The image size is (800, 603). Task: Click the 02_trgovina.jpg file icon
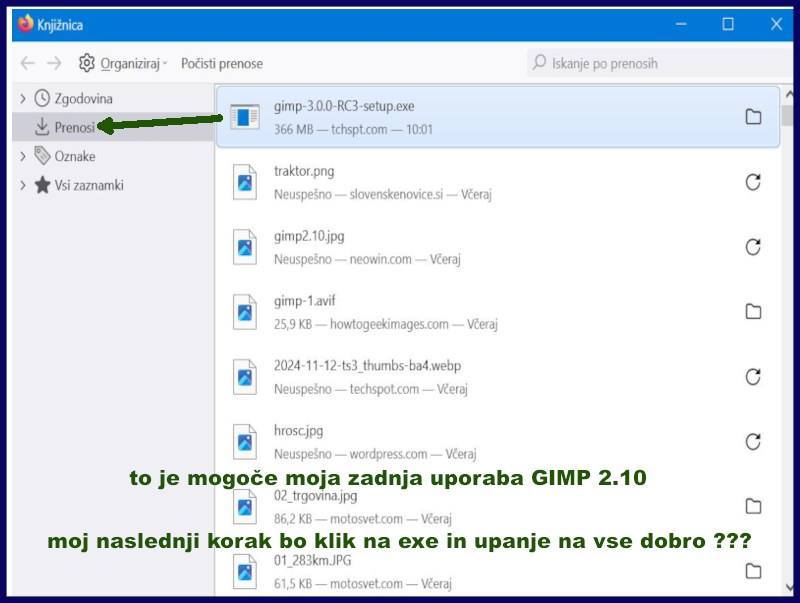[x=244, y=506]
